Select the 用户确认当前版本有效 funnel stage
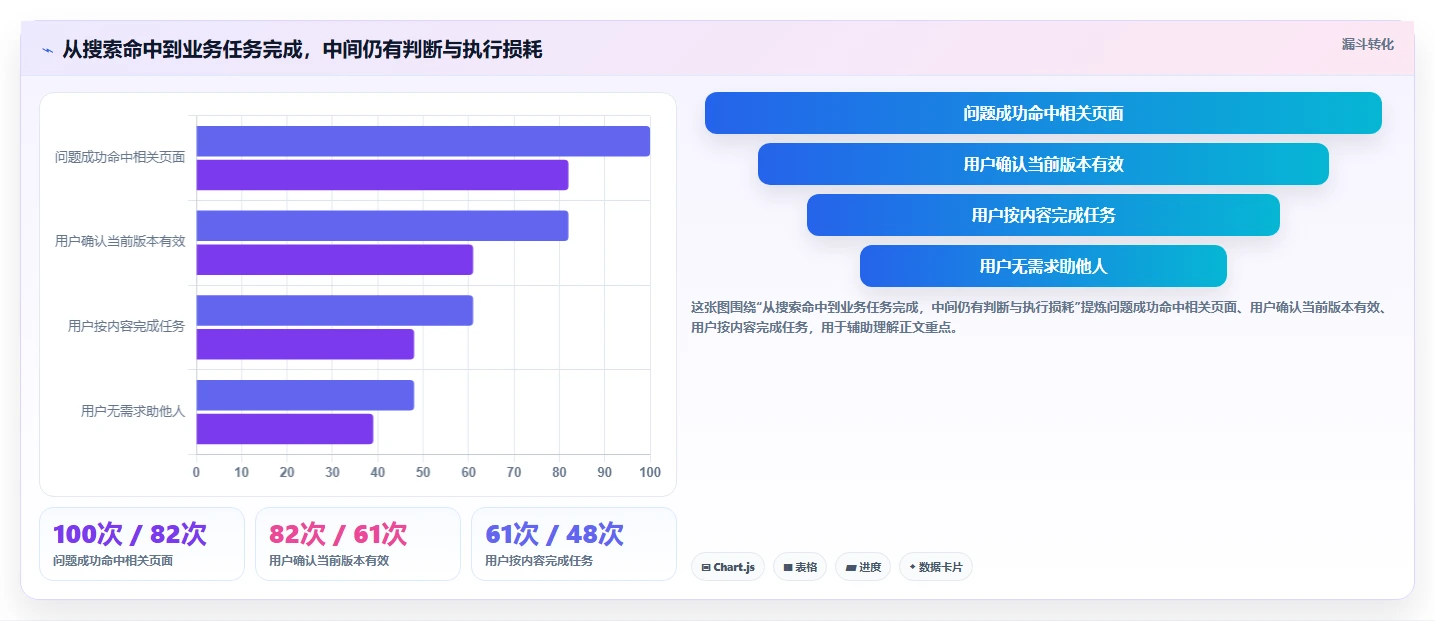1435x621 pixels. pyautogui.click(x=1043, y=164)
